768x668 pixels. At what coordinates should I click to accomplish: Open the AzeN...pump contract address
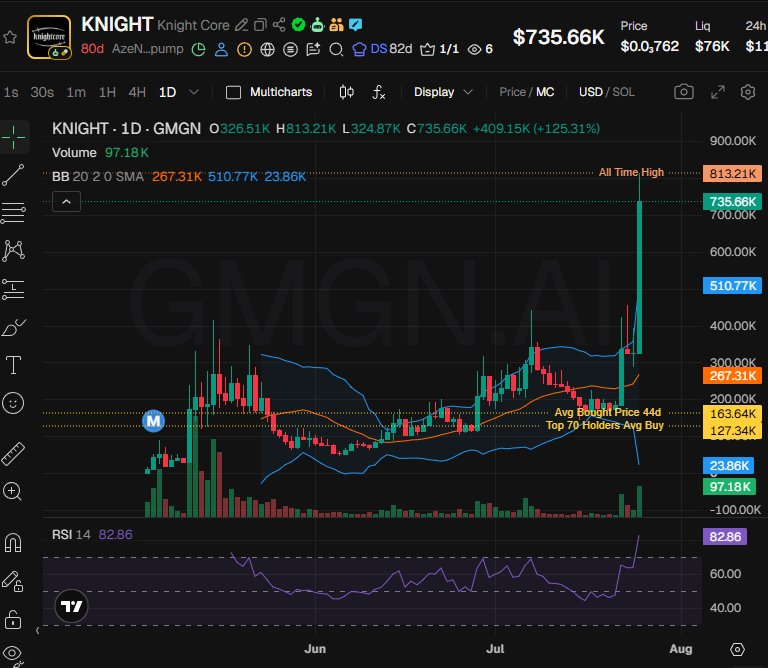pos(147,49)
